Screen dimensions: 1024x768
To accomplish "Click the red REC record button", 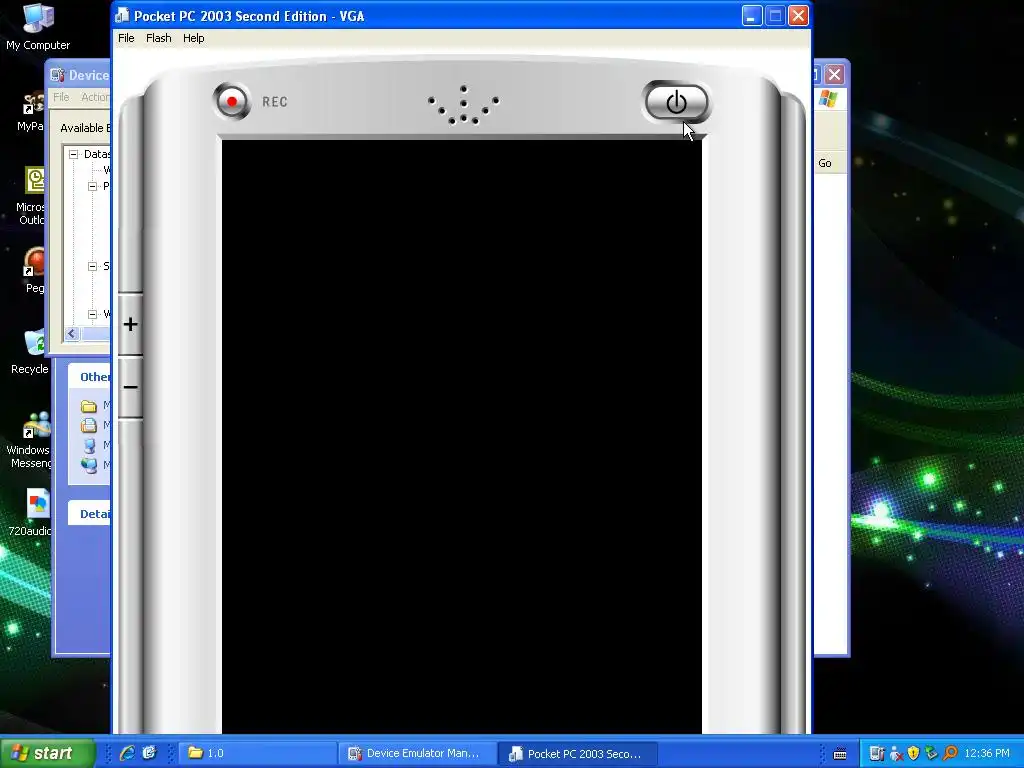I will tap(231, 102).
